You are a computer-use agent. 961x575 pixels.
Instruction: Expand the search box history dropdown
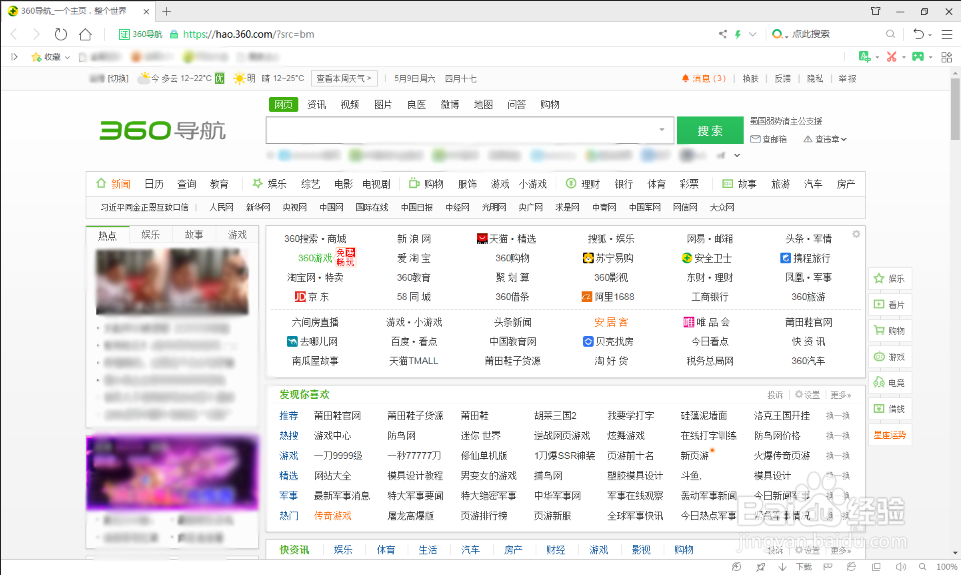tap(662, 130)
